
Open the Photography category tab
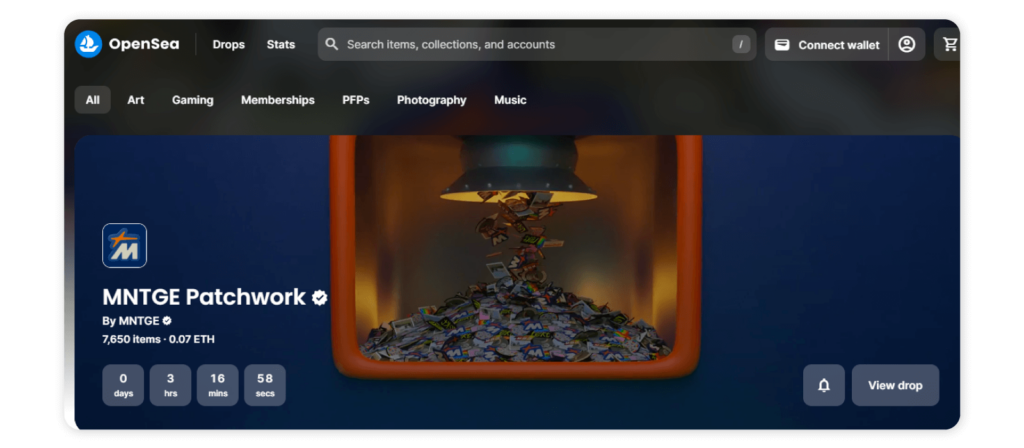click(432, 100)
